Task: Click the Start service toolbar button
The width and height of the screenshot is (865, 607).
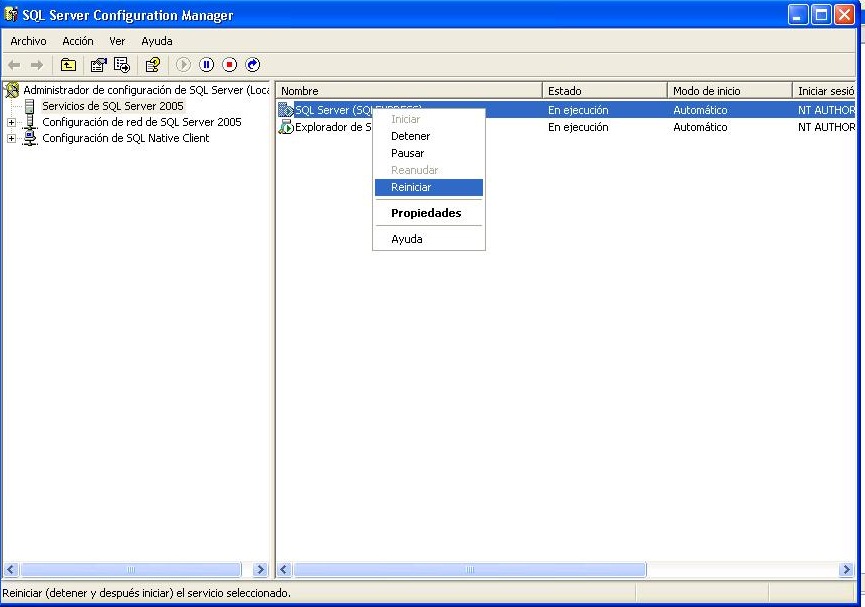Action: click(183, 65)
